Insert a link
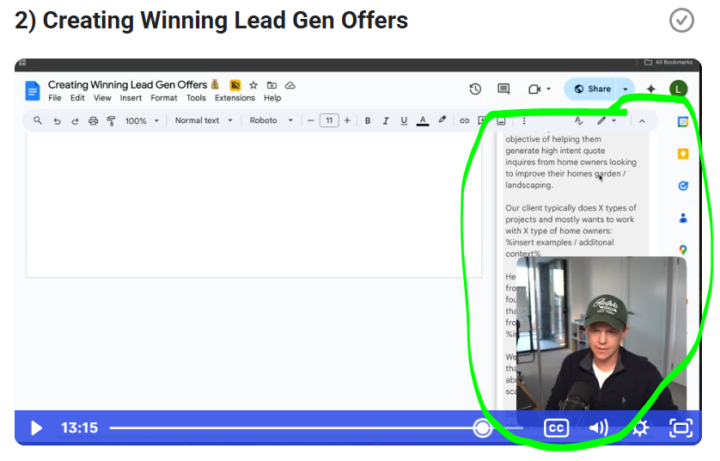Image resolution: width=720 pixels, height=461 pixels. pos(464,121)
